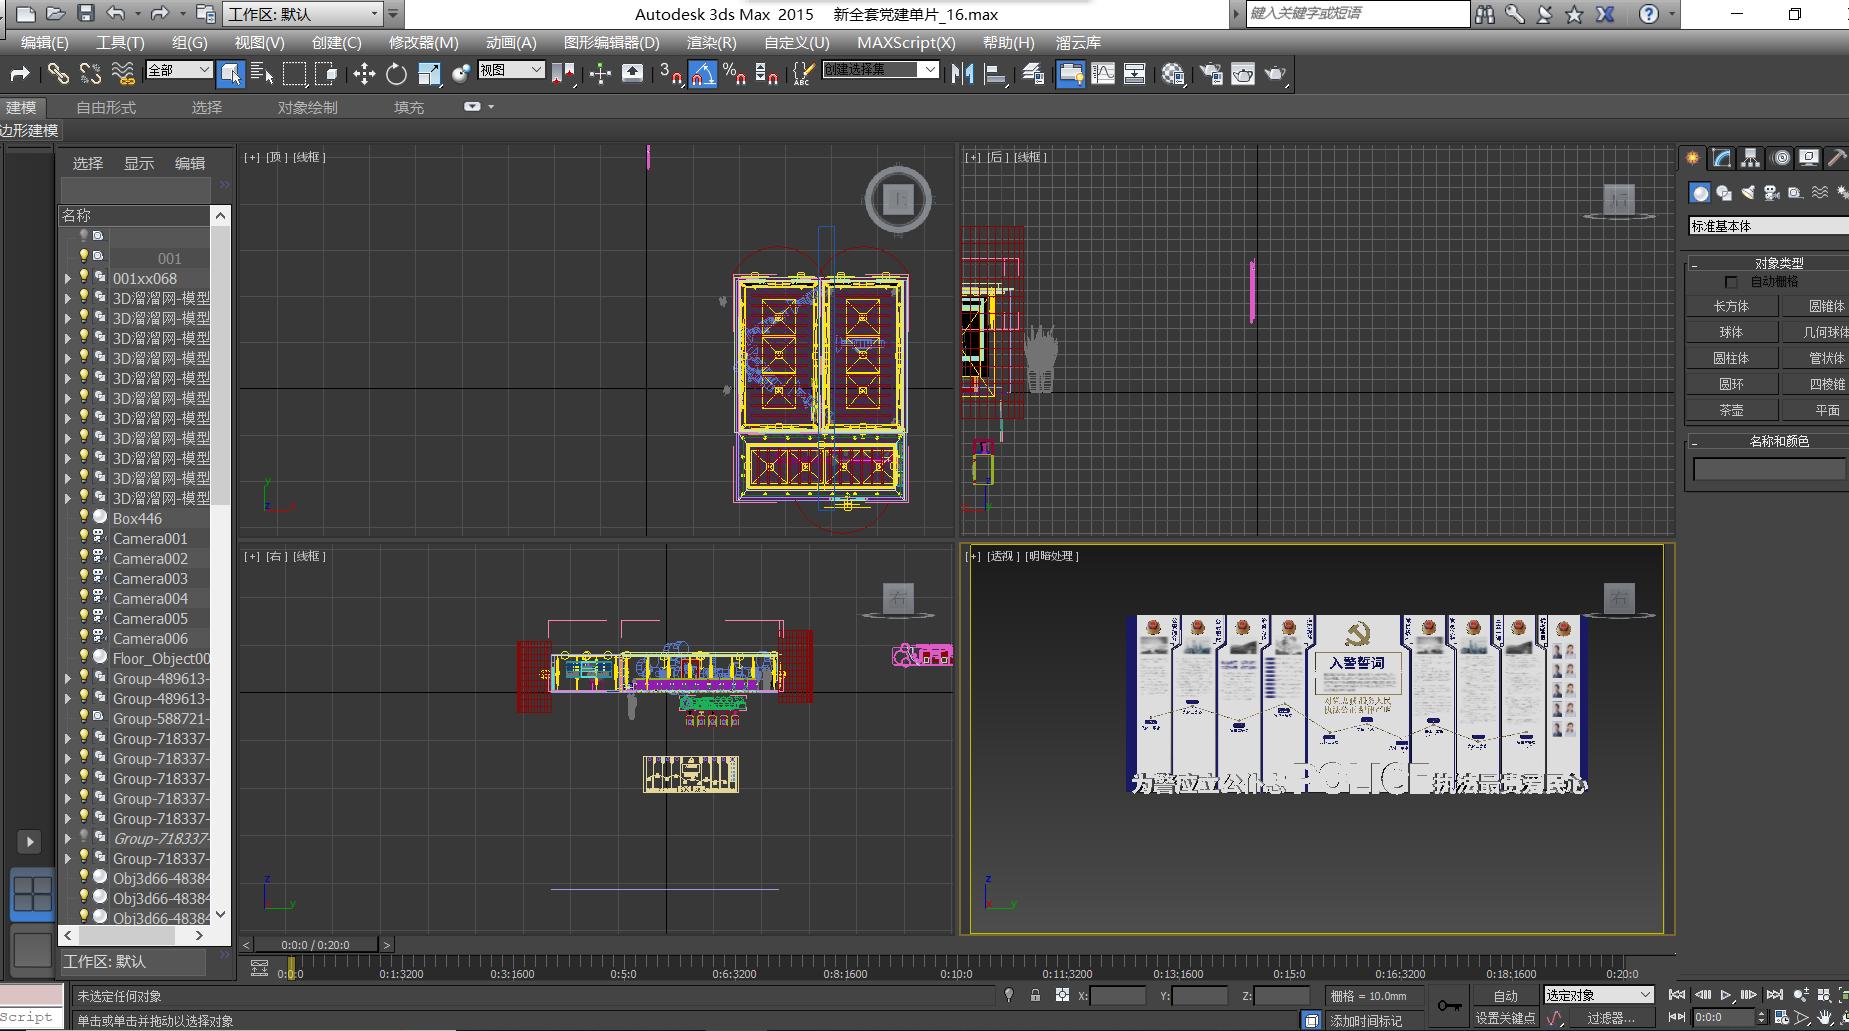Toggle visibility bulb of Box446
The image size is (1849, 1031).
pos(84,518)
